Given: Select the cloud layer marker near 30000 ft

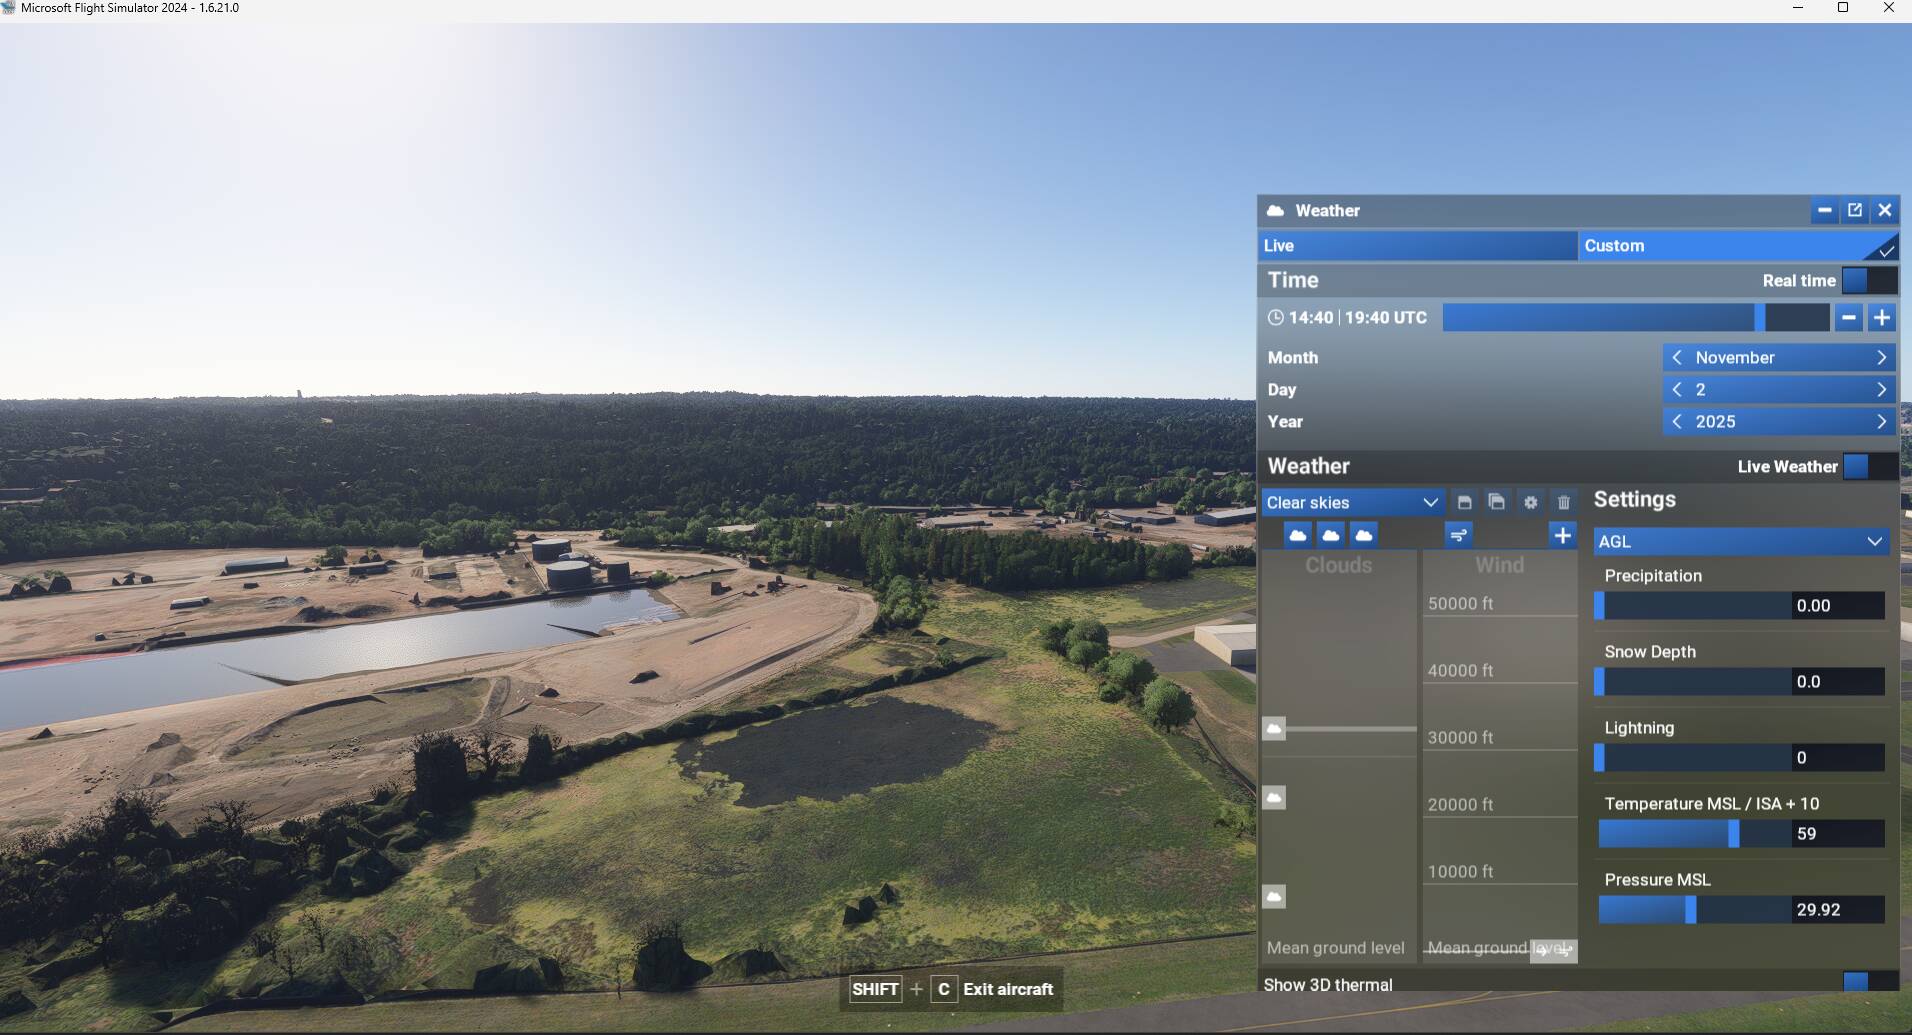Looking at the screenshot, I should [1274, 729].
